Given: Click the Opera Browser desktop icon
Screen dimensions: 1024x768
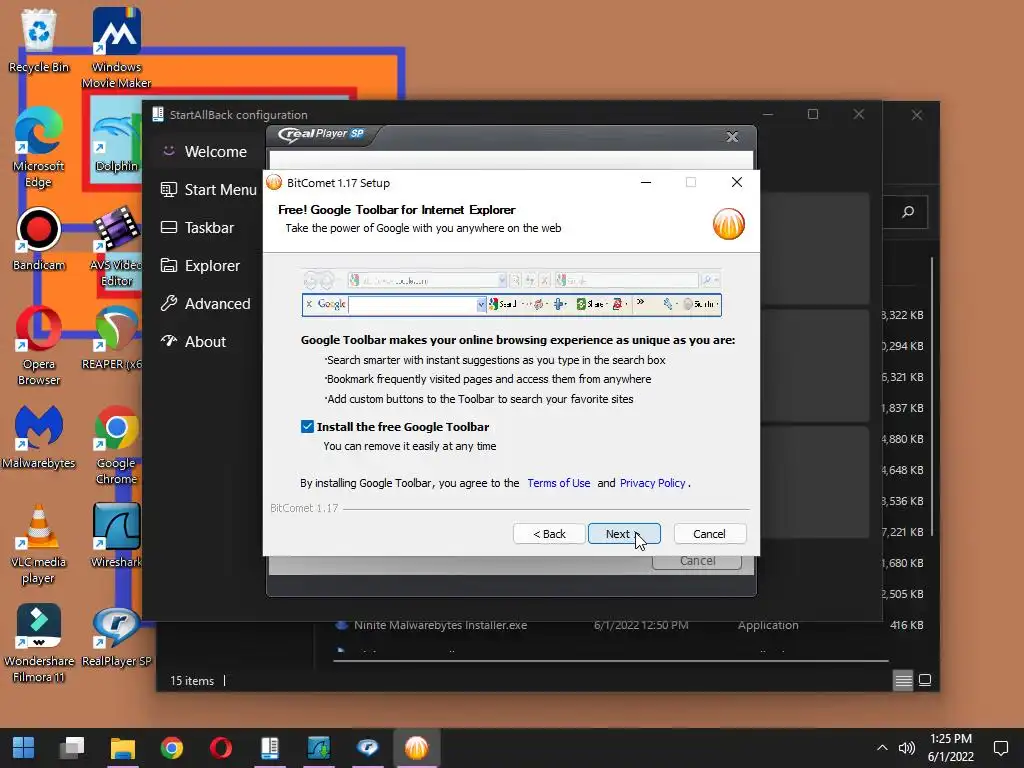Looking at the screenshot, I should click(x=39, y=345).
